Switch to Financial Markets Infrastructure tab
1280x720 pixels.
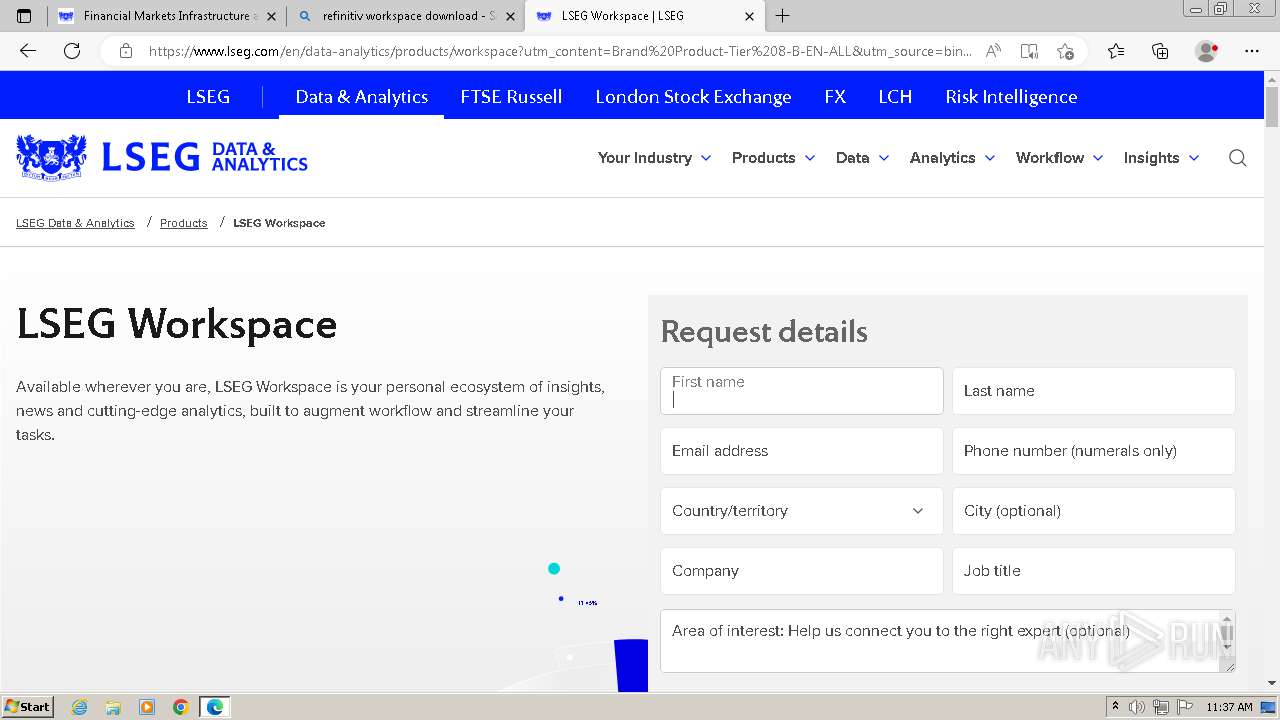[x=165, y=16]
